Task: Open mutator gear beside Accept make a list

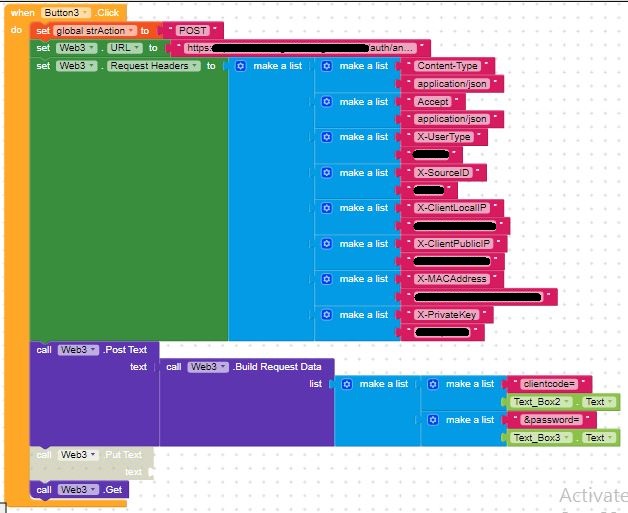Action: [x=327, y=102]
